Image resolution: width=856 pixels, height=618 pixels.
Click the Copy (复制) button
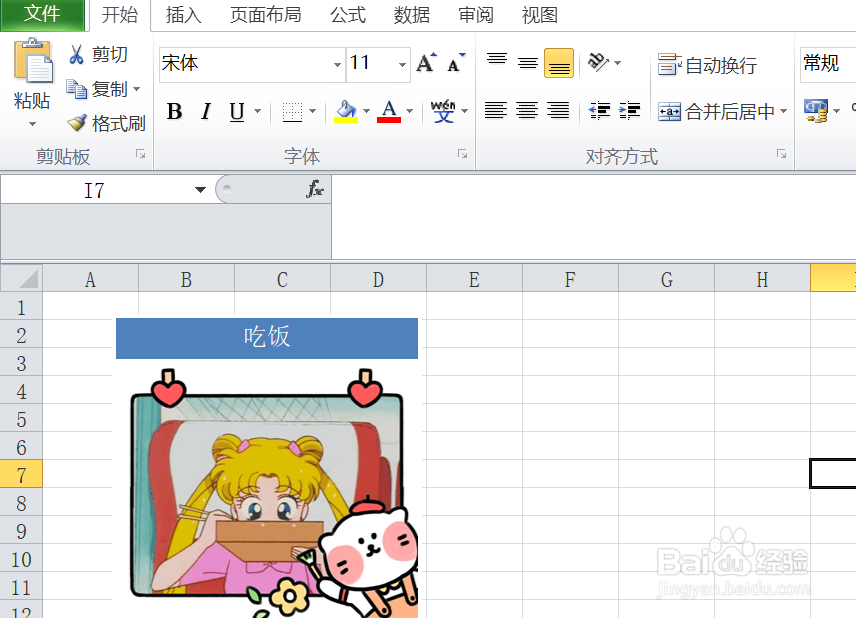(97, 89)
